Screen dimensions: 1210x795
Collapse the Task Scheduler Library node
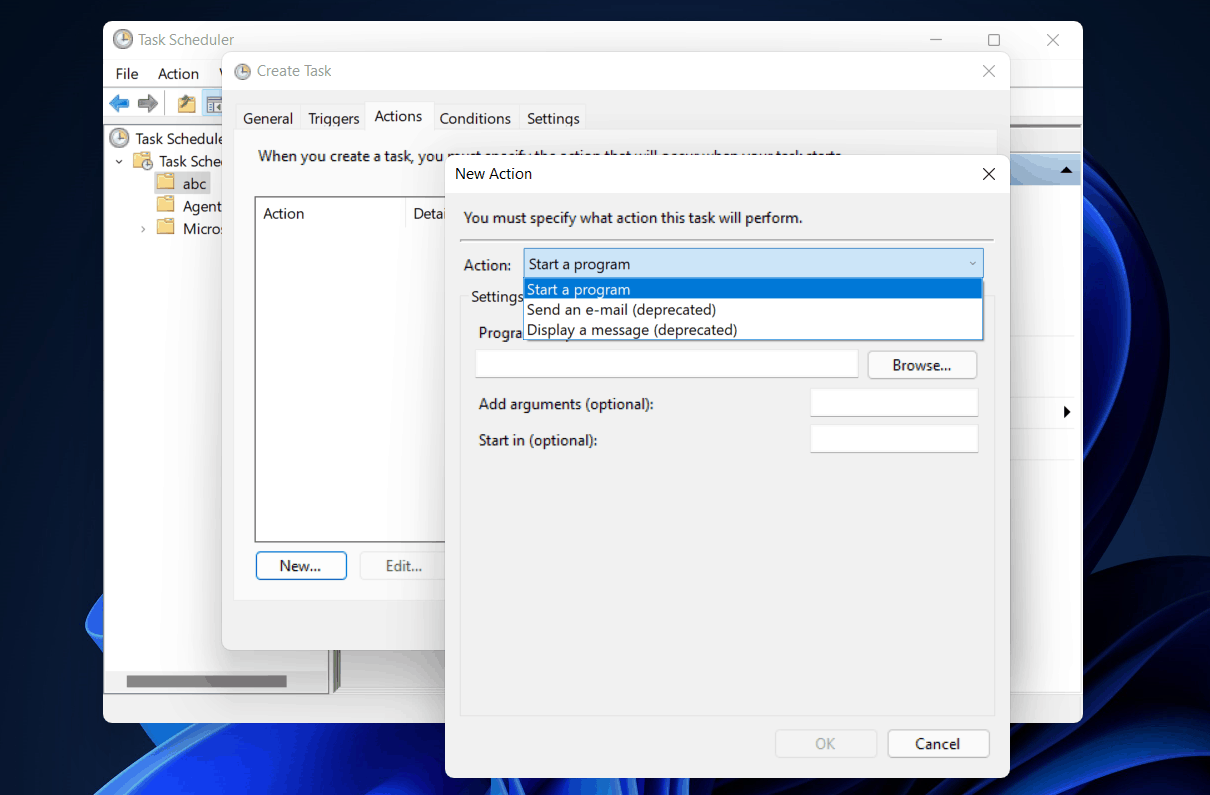119,160
